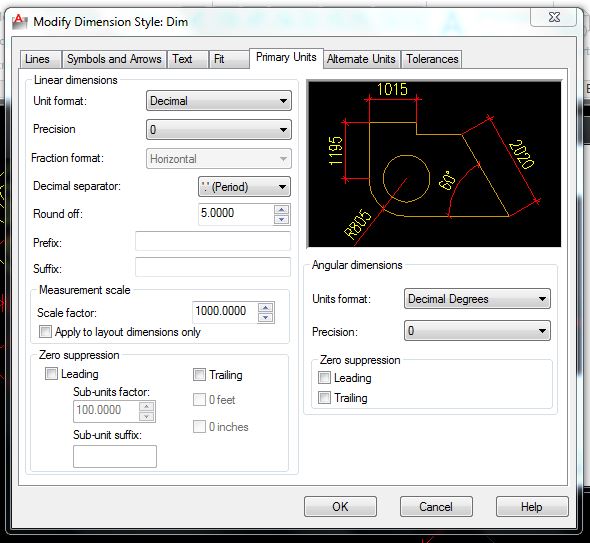This screenshot has width=590, height=543.
Task: Select the Primary Units tab
Action: click(x=286, y=58)
